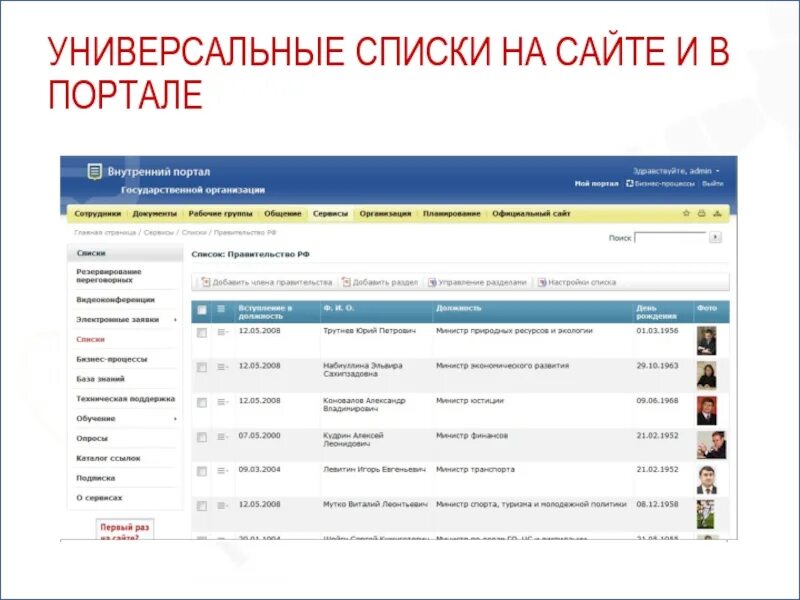800x600 pixels.
Task: Open row actions menu for Коновалов Александр
Action: pos(222,402)
